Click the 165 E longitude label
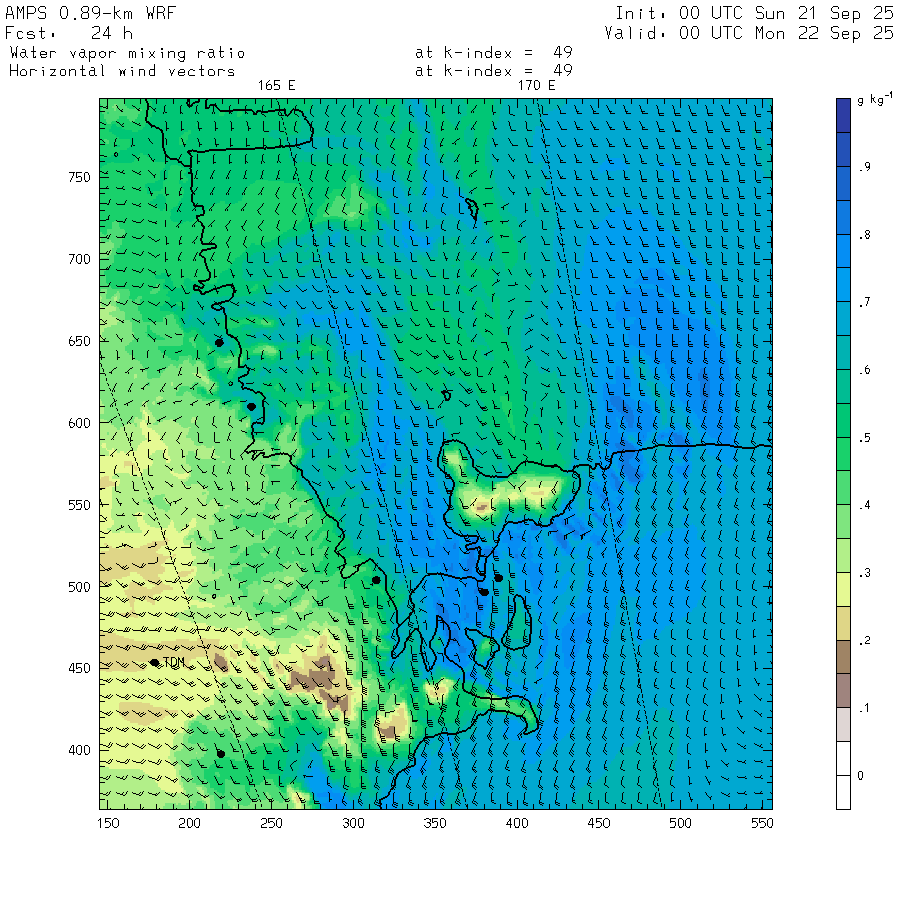Viewport: 900px width, 900px height. [x=276, y=86]
